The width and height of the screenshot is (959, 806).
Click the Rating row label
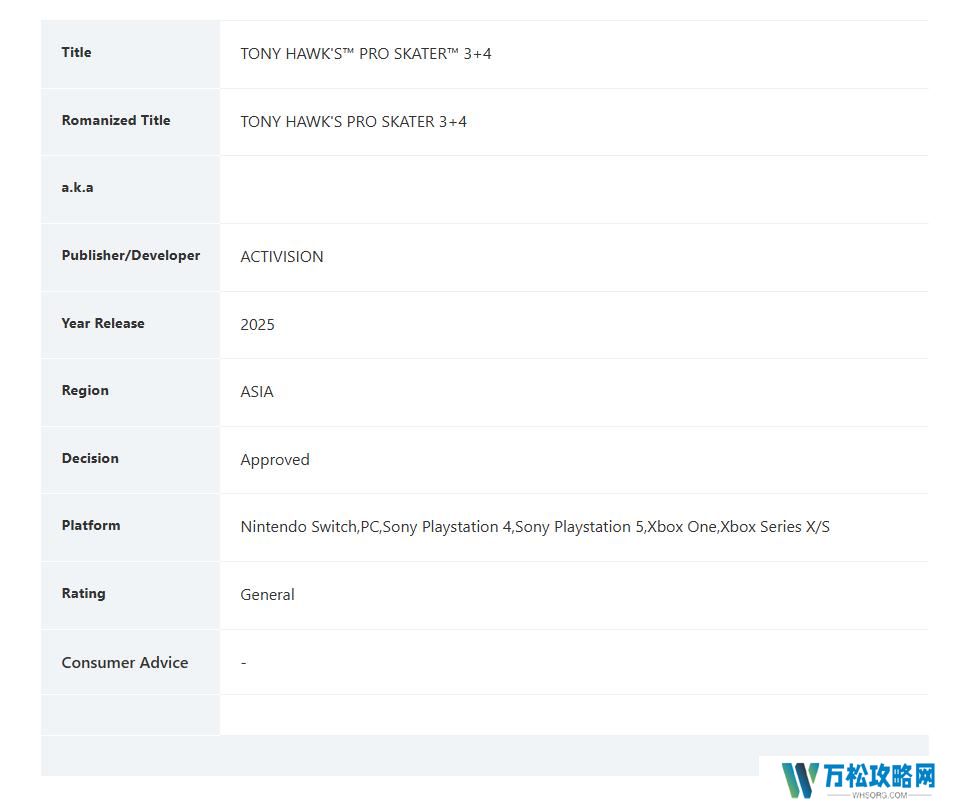click(x=83, y=594)
